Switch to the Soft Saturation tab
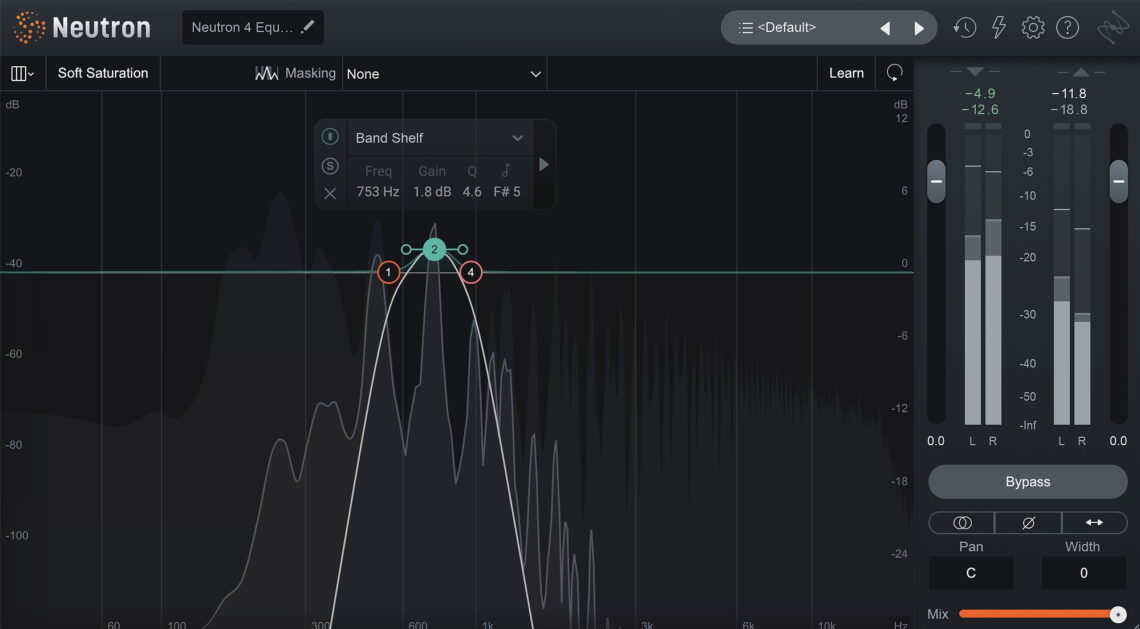 pyautogui.click(x=103, y=72)
